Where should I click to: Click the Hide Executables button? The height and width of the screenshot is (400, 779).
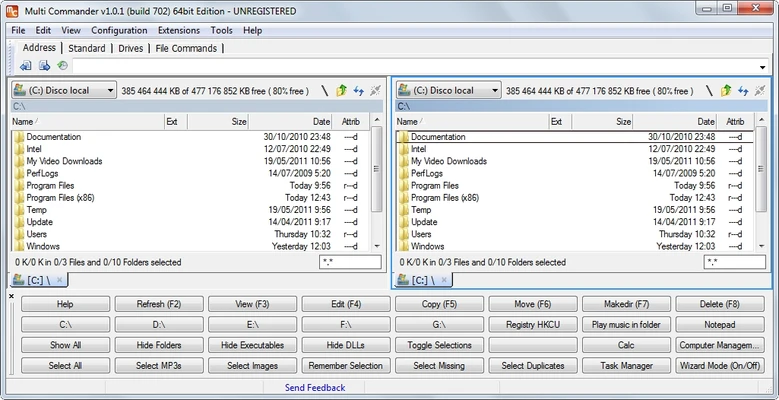(x=252, y=345)
